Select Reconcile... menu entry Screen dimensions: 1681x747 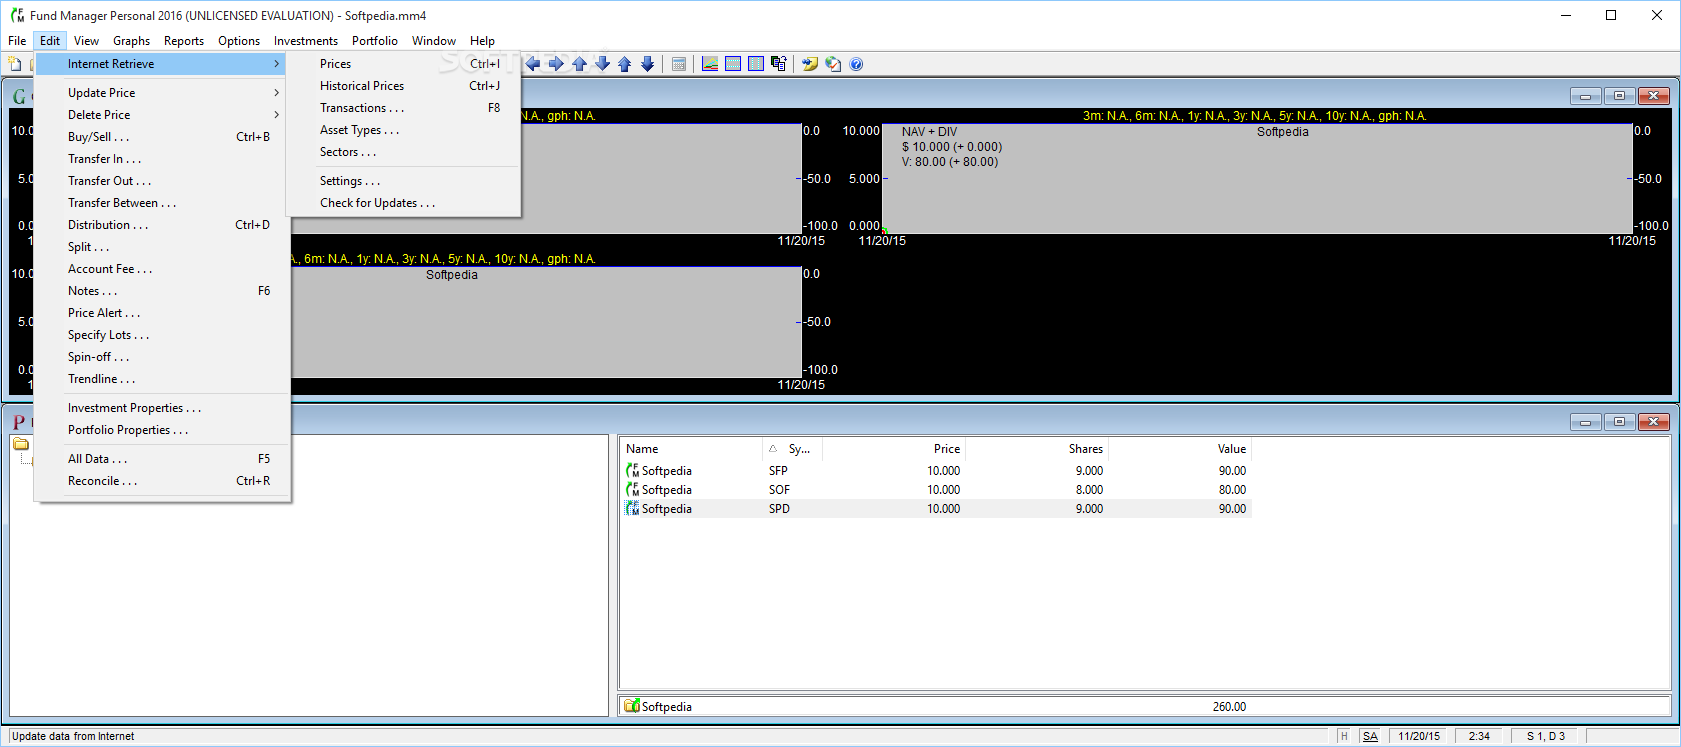tap(162, 481)
